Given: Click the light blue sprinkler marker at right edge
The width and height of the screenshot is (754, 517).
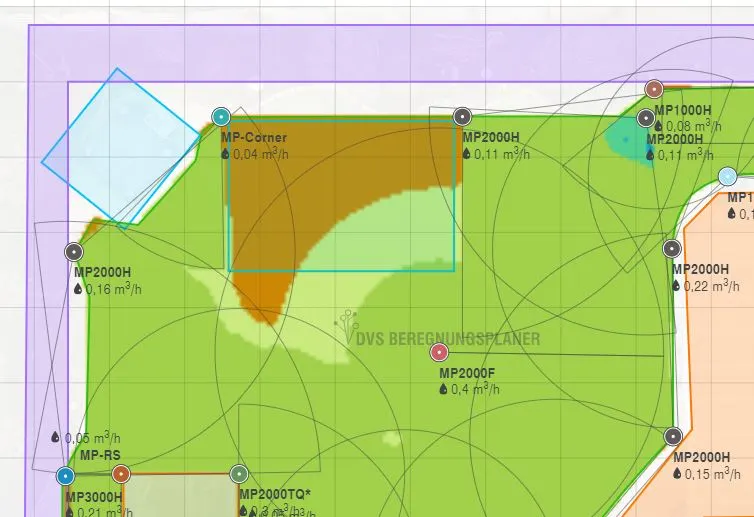Looking at the screenshot, I should (x=728, y=177).
